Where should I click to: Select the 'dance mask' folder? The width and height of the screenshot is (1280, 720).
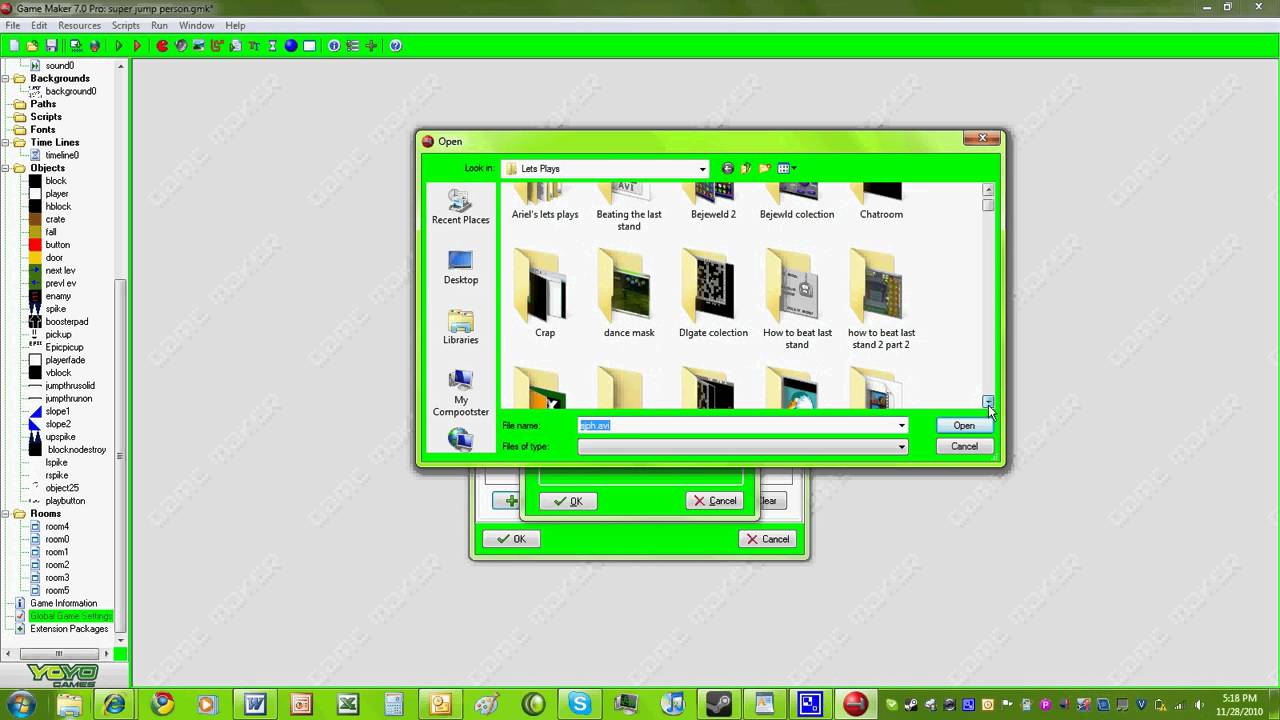[x=629, y=294]
